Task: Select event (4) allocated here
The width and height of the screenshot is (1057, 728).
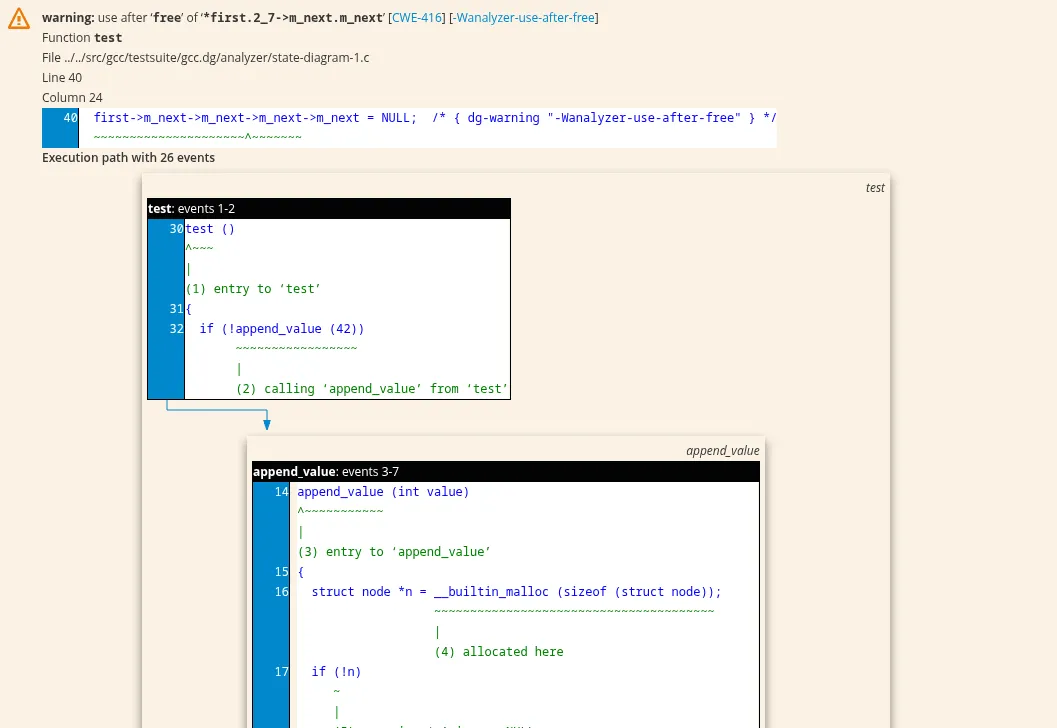Action: [x=498, y=652]
